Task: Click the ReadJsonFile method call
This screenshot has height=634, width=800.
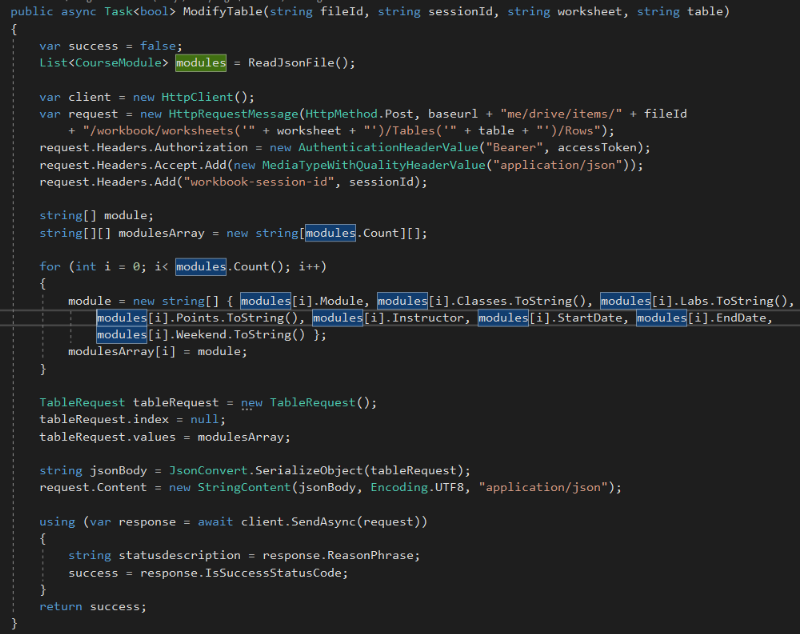Action: pos(291,63)
